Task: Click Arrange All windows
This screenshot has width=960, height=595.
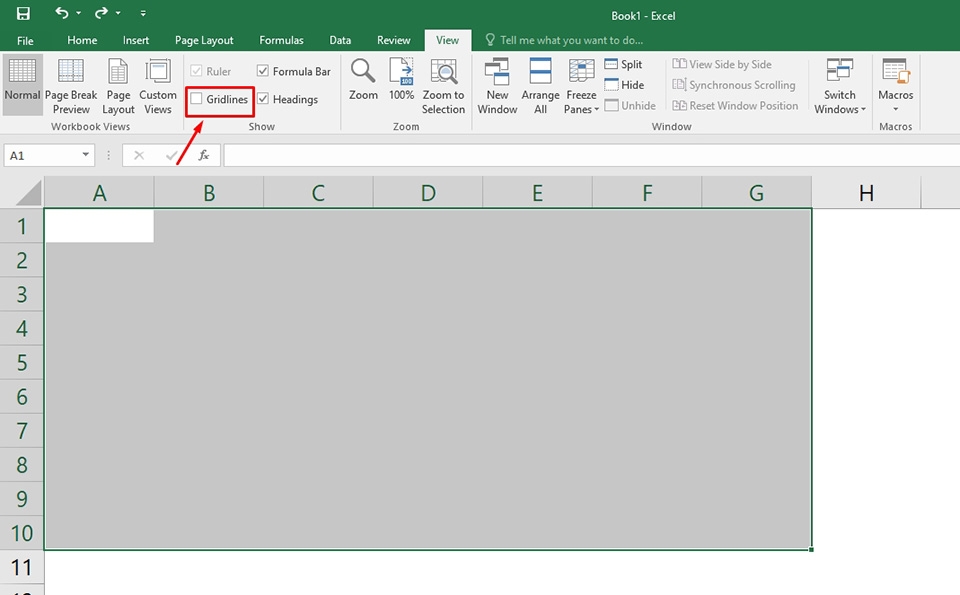Action: (540, 86)
